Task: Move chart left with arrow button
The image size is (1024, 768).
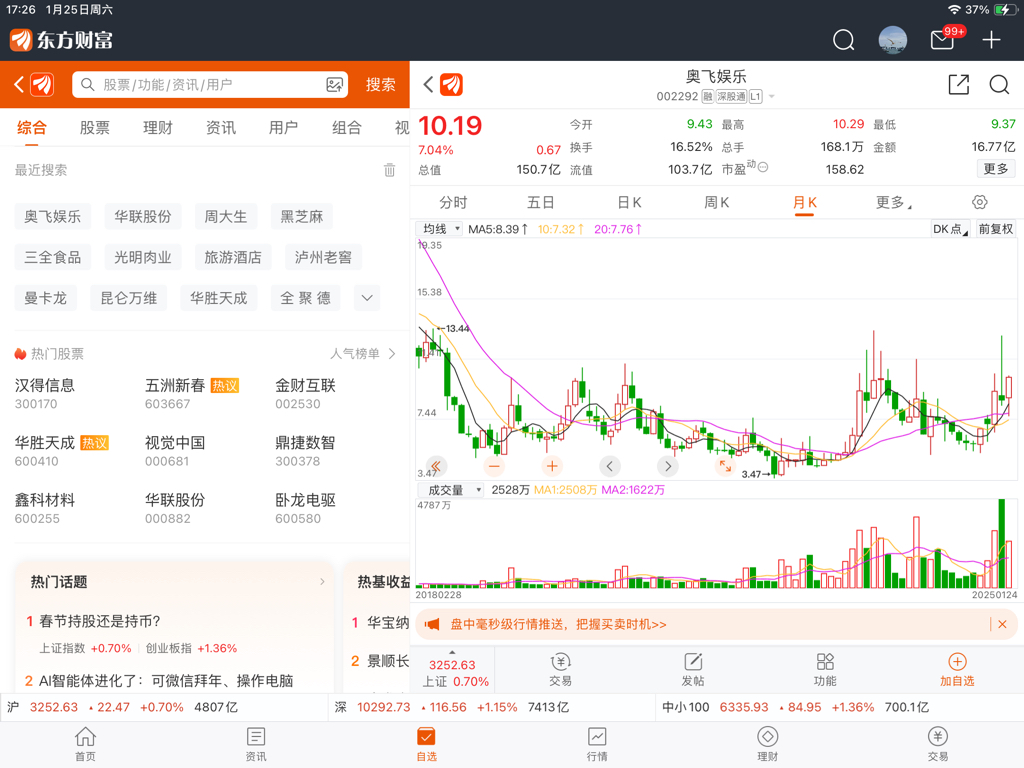Action: pyautogui.click(x=609, y=466)
